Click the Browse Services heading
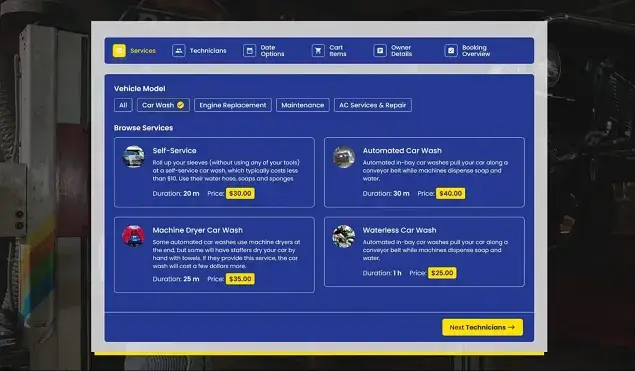The height and width of the screenshot is (371, 635). pos(143,128)
